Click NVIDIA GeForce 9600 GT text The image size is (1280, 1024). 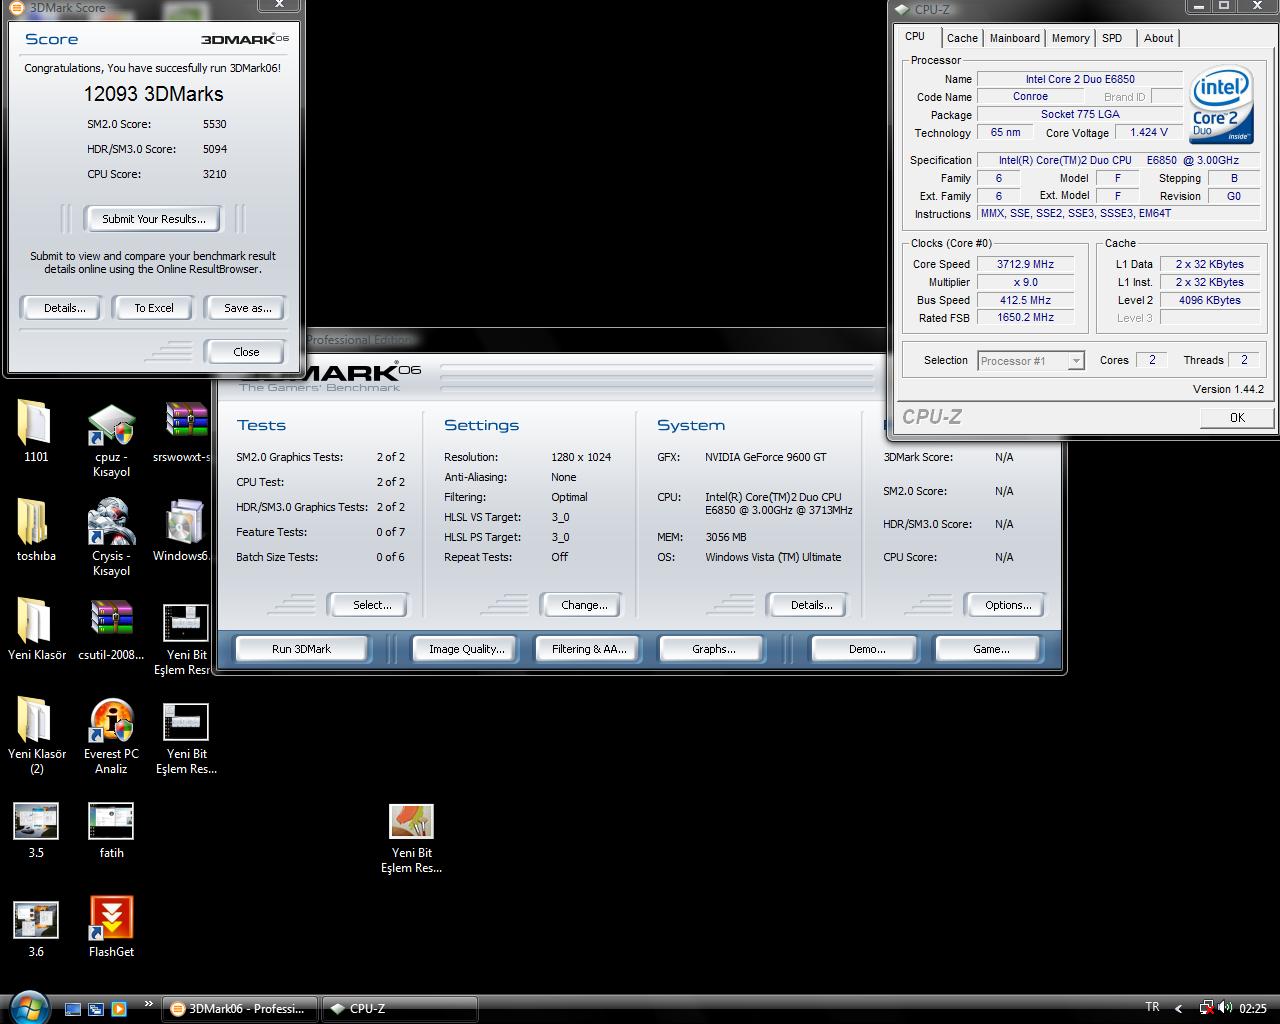point(766,457)
